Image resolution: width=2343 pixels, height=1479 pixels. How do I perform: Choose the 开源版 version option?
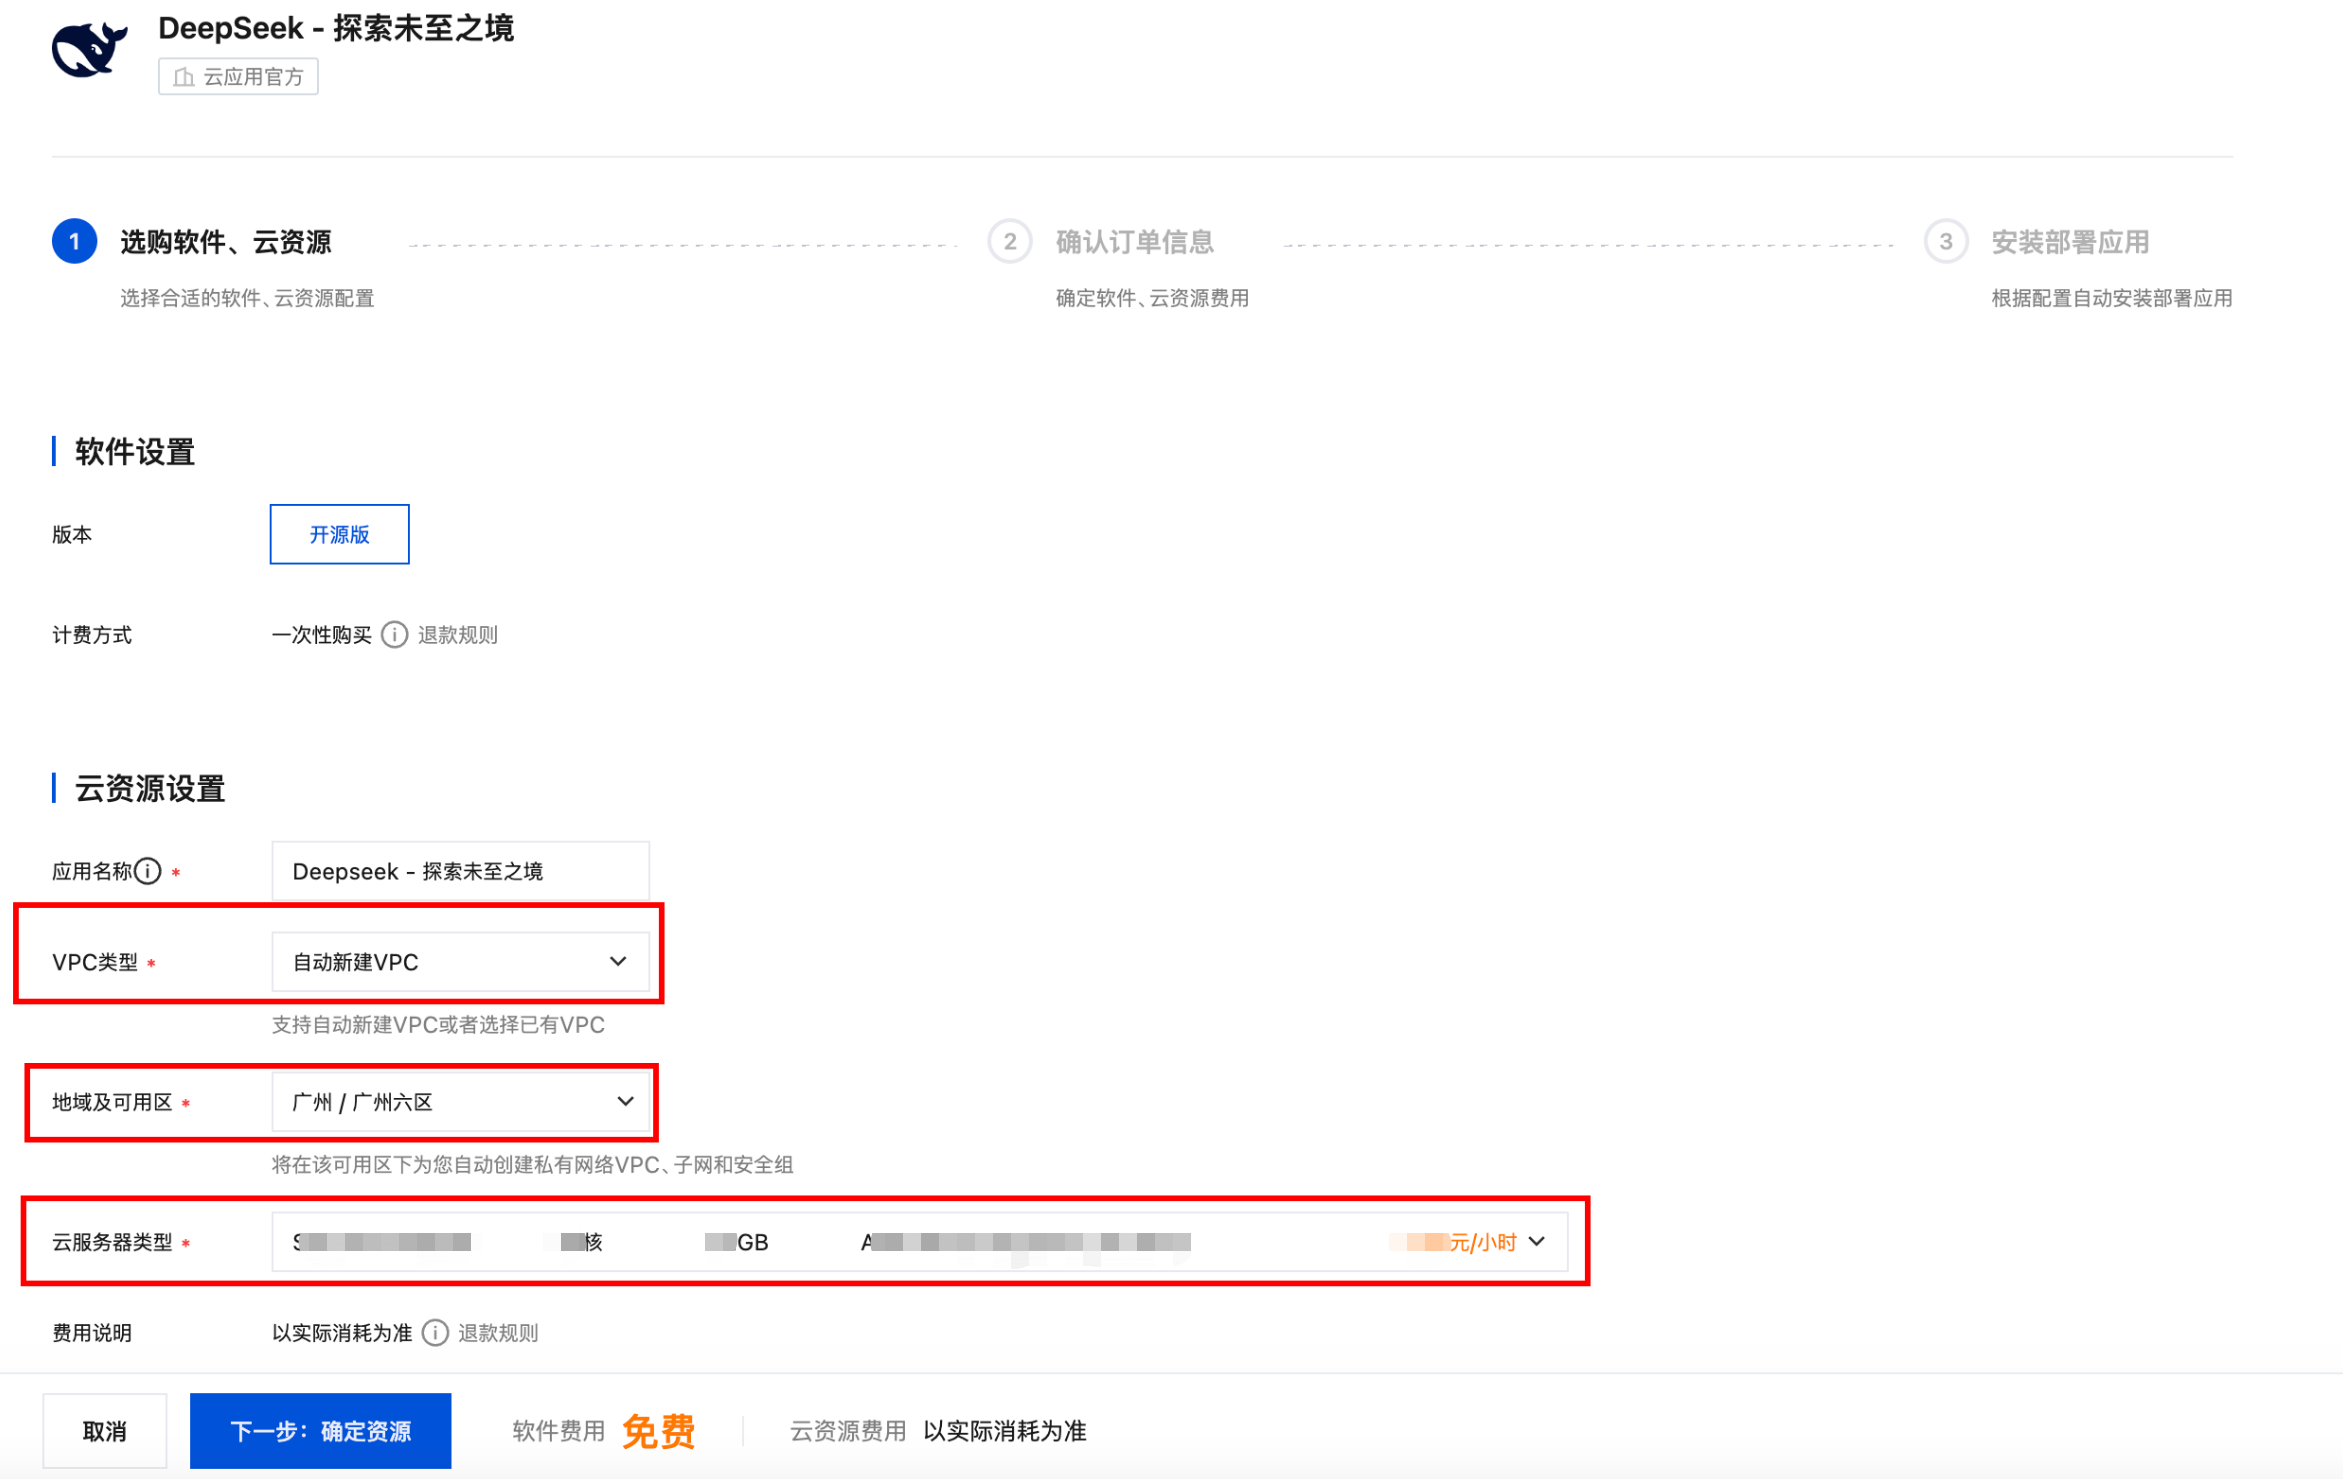(339, 534)
